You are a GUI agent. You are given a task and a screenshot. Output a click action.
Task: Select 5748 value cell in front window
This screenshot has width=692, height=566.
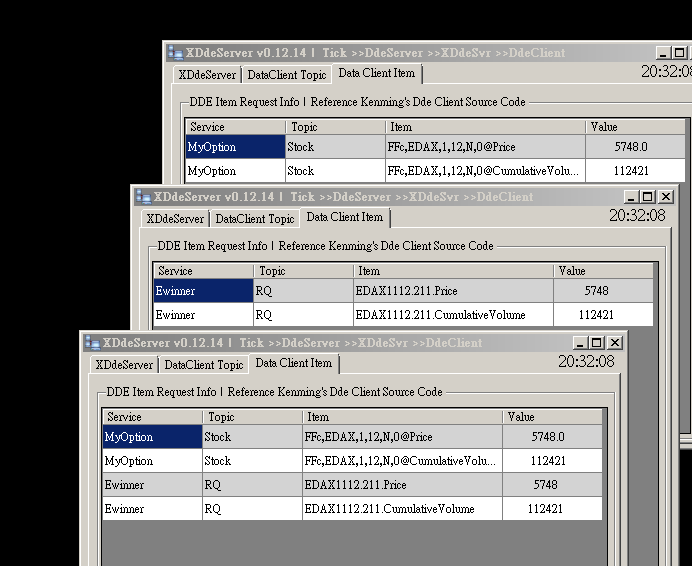pyautogui.click(x=553, y=485)
